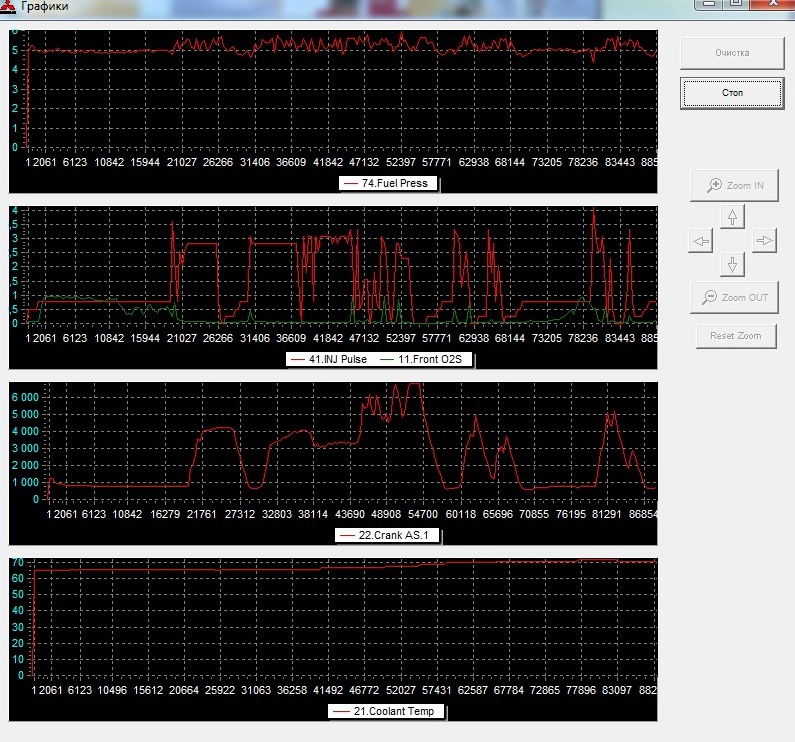Select the 11.Front O2S legend entry
Viewport: 795px width, 742px height.
[423, 359]
